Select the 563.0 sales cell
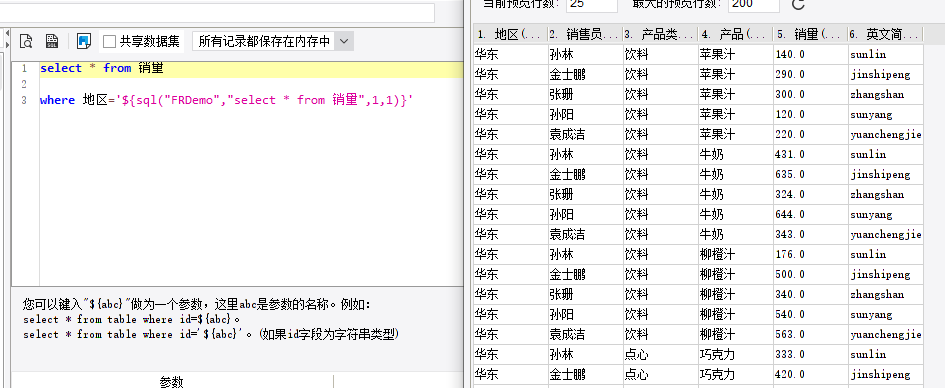The width and height of the screenshot is (945, 388). click(810, 334)
